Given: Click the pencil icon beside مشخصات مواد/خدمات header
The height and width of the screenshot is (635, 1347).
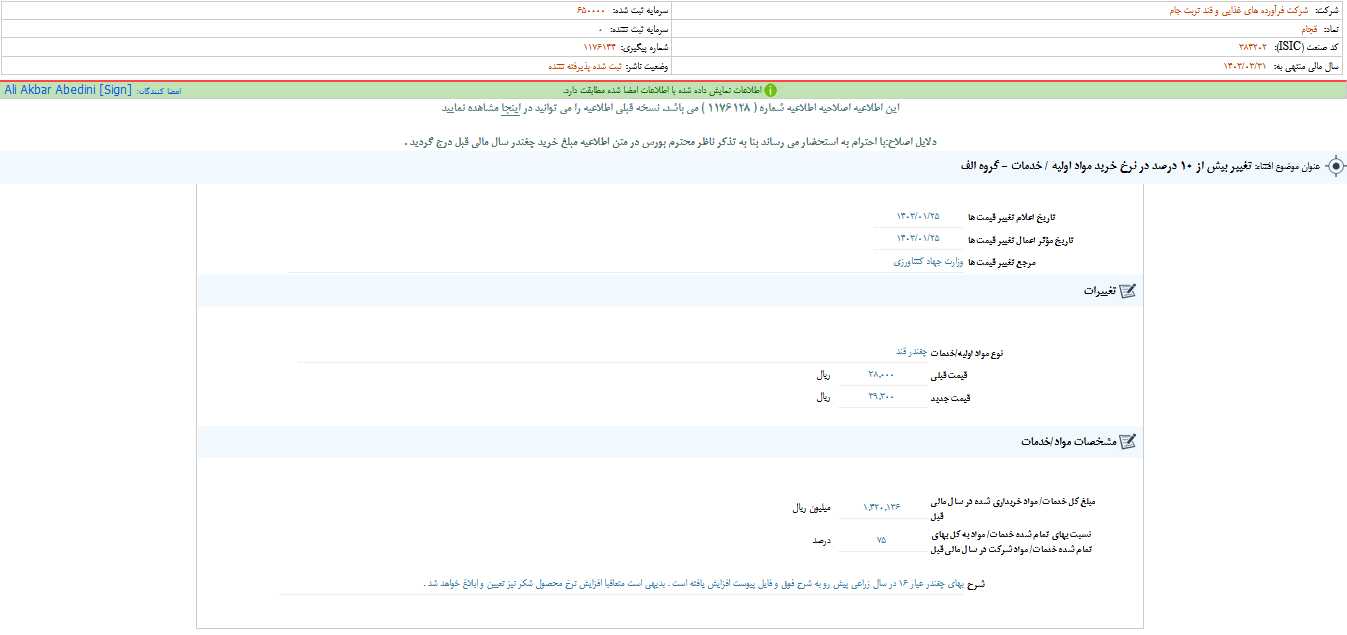Looking at the screenshot, I should pyautogui.click(x=1128, y=441).
